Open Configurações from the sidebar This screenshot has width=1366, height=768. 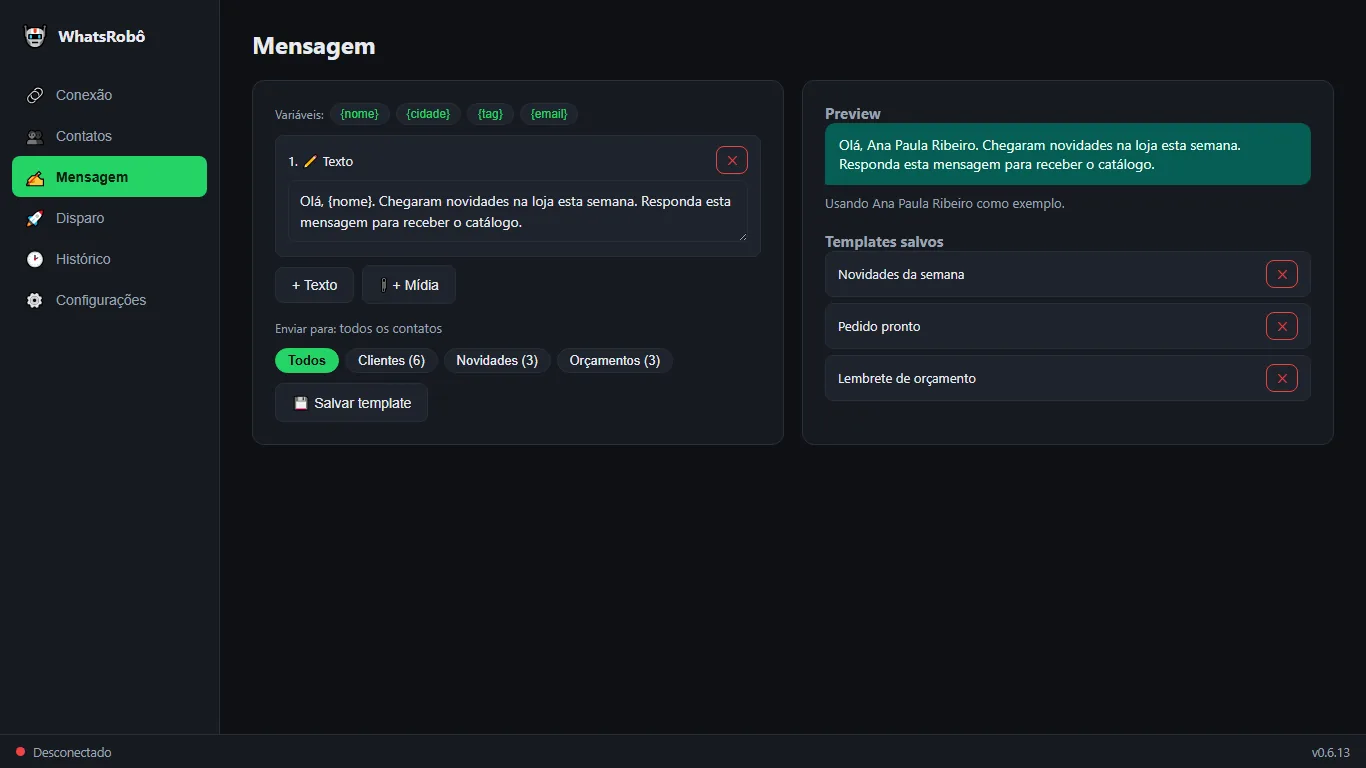[109, 300]
